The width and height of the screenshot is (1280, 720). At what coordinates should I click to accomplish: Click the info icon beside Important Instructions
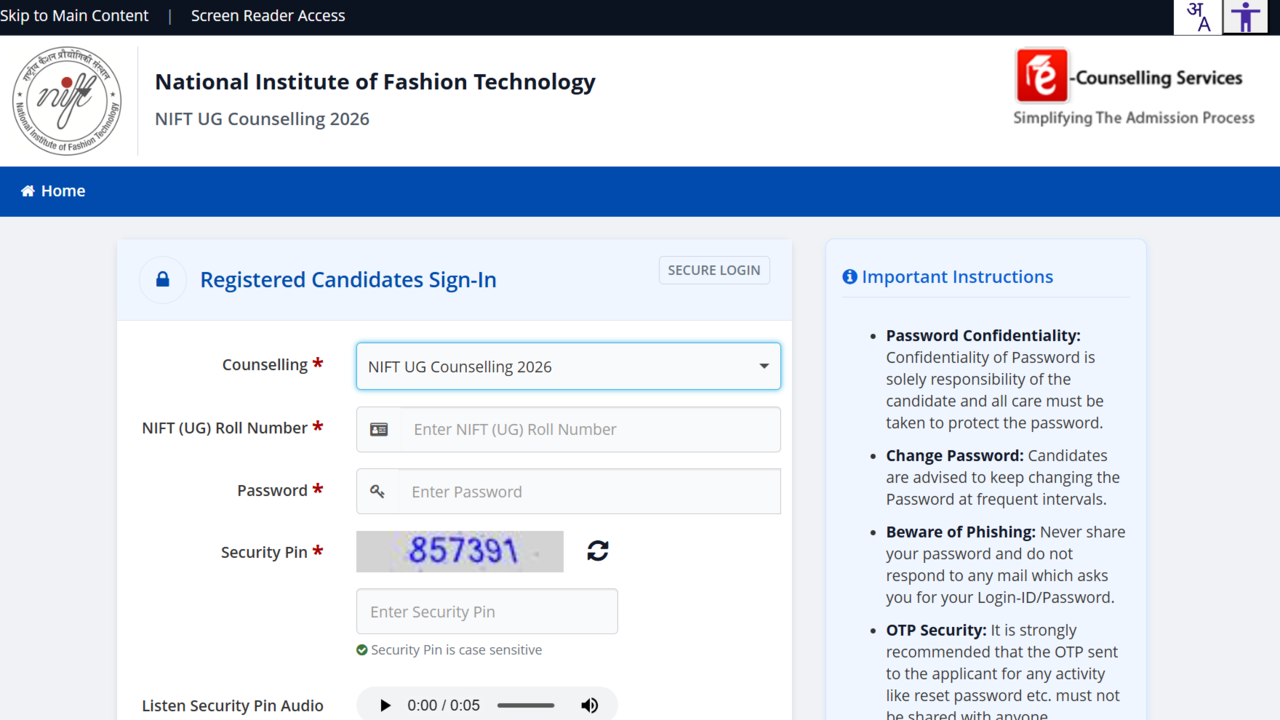coord(850,277)
